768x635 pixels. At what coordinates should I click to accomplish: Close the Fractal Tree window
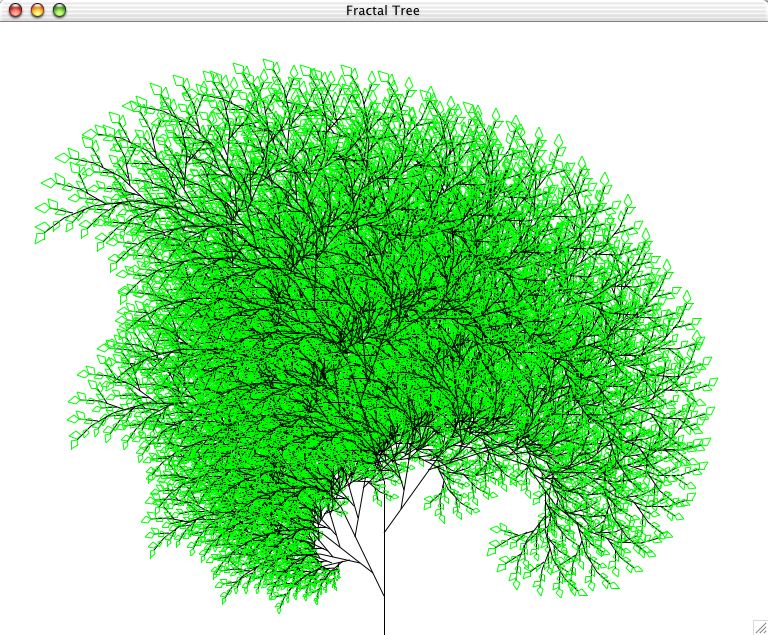[16, 10]
